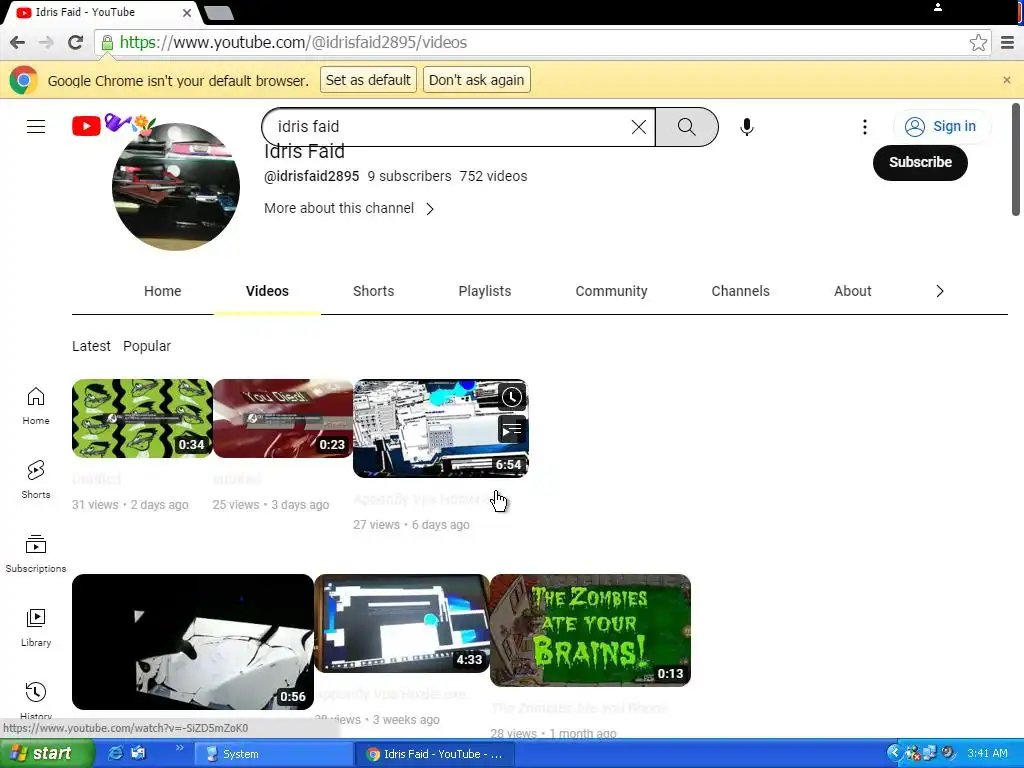
Task: Clear the search text with the X icon
Action: click(639, 127)
